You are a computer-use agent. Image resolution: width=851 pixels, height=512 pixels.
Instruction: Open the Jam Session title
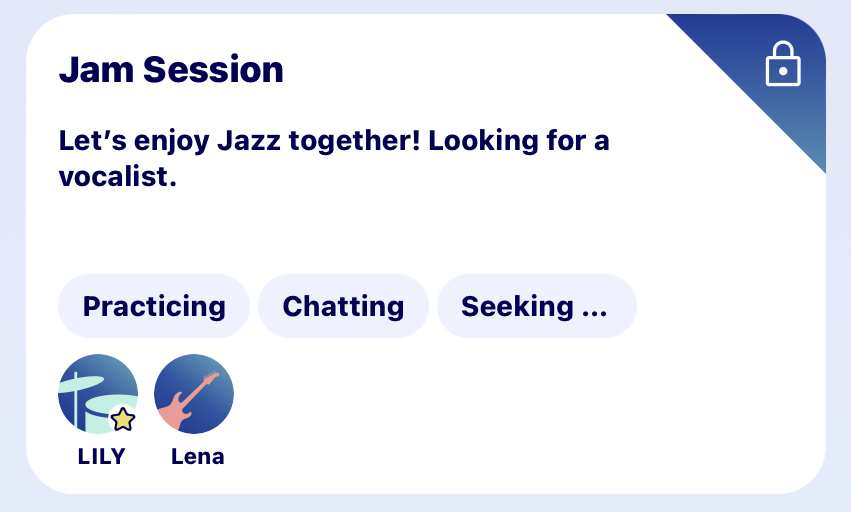[171, 70]
